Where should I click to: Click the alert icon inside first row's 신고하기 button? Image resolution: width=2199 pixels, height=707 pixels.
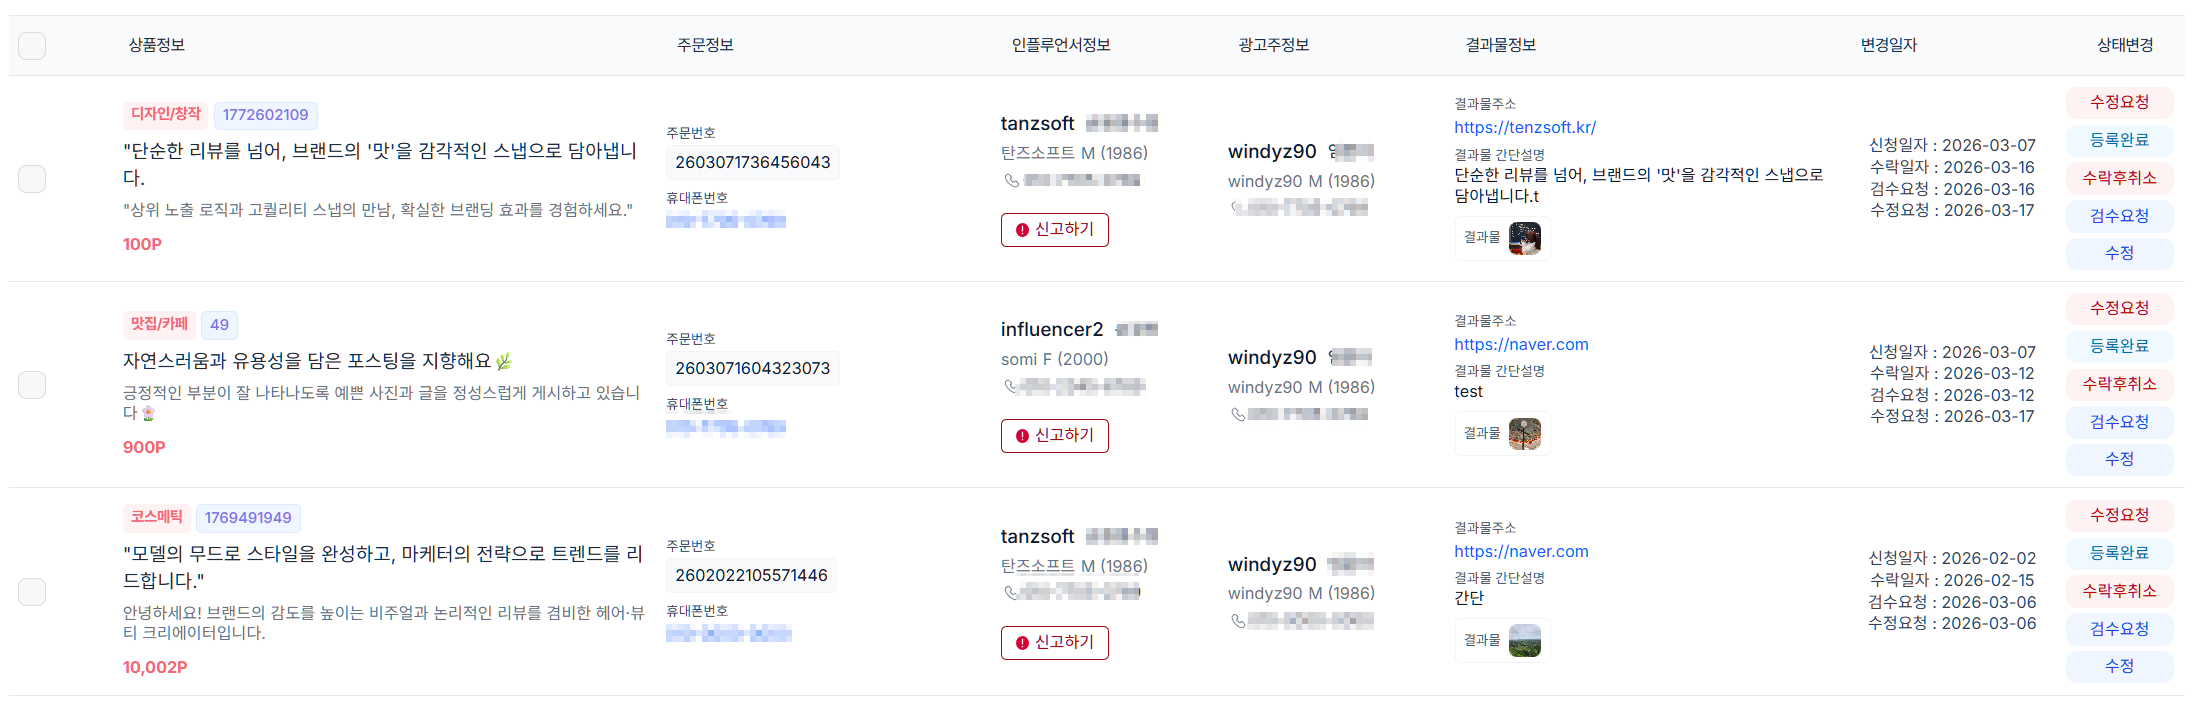pyautogui.click(x=1021, y=230)
